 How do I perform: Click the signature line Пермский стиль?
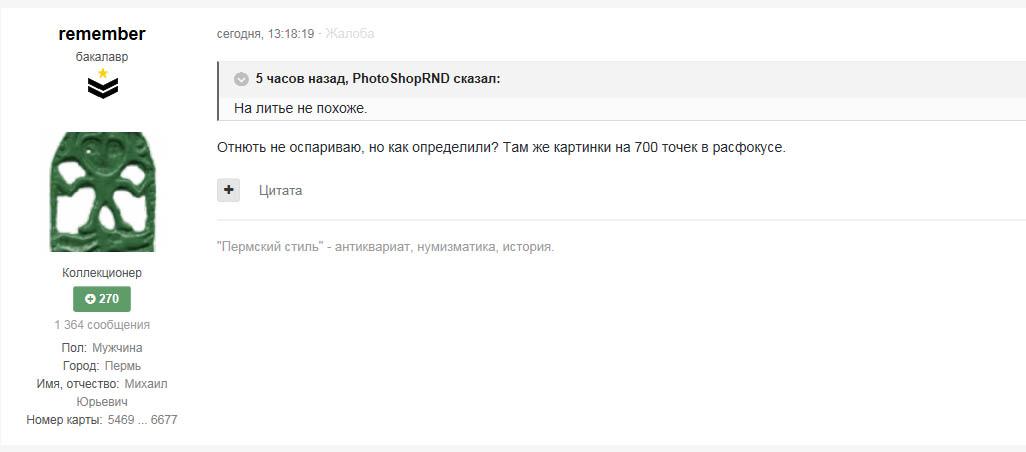pyautogui.click(x=385, y=247)
